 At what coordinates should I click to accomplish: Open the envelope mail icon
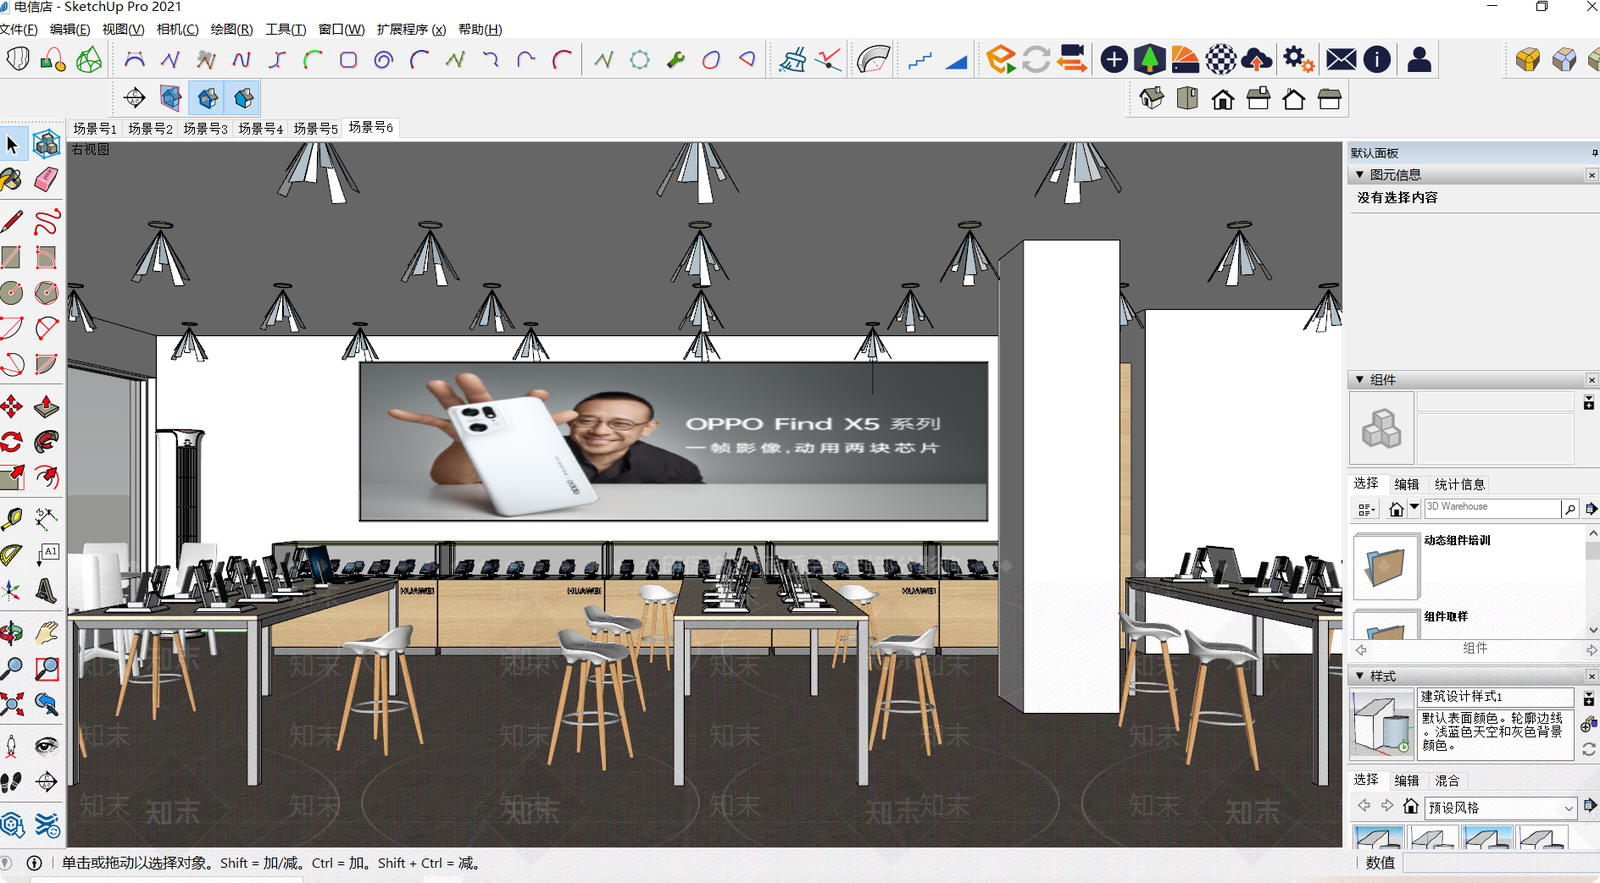click(x=1341, y=60)
